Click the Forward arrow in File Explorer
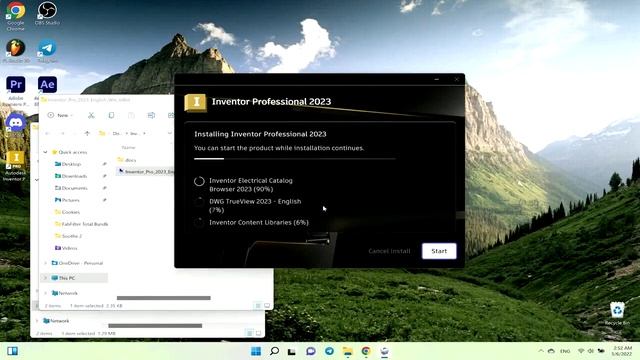 pos(63,133)
